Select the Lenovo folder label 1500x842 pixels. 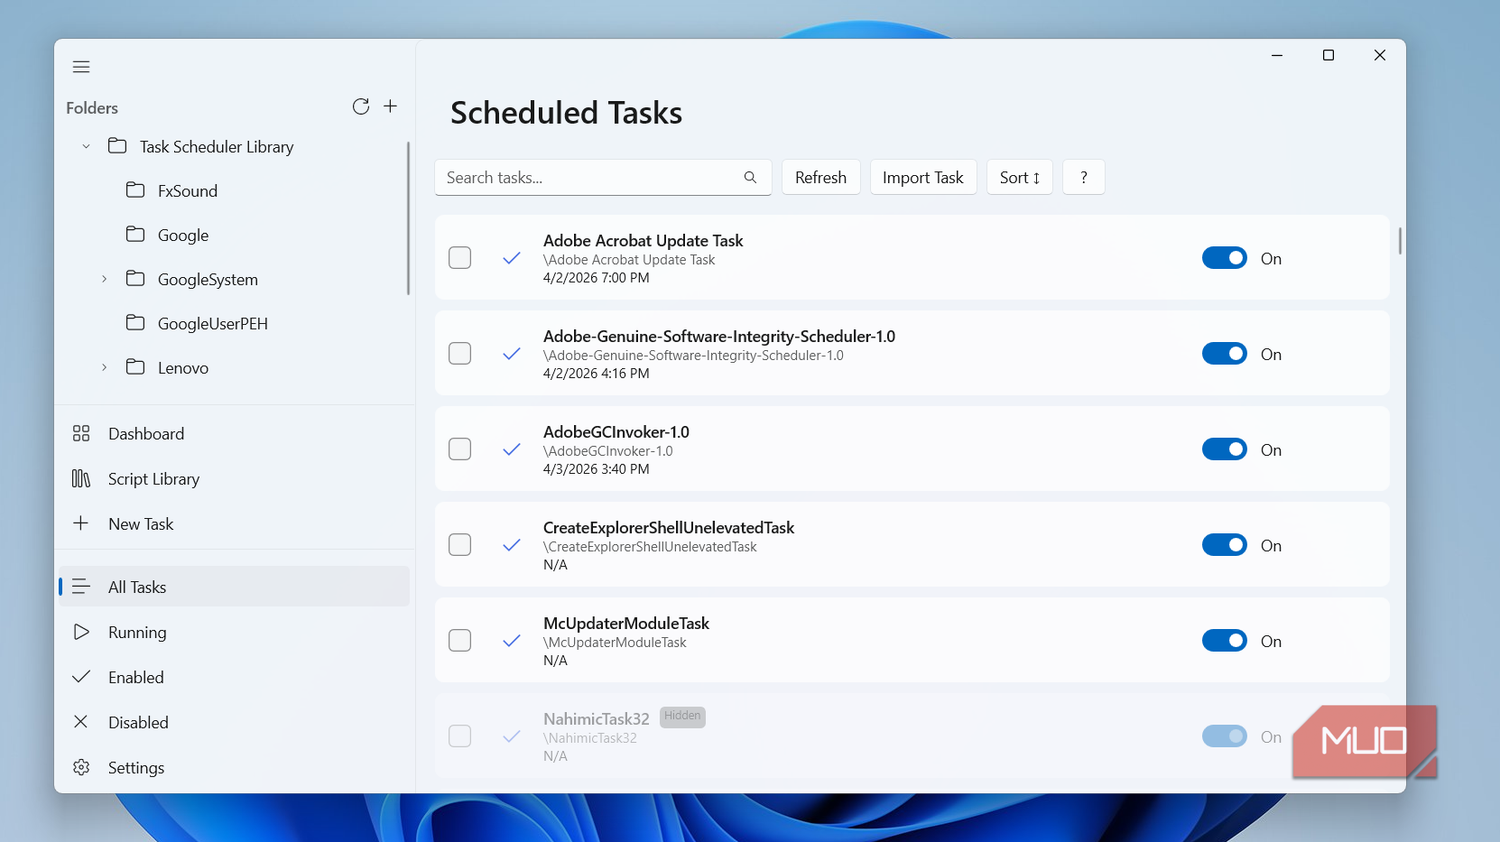(x=183, y=368)
